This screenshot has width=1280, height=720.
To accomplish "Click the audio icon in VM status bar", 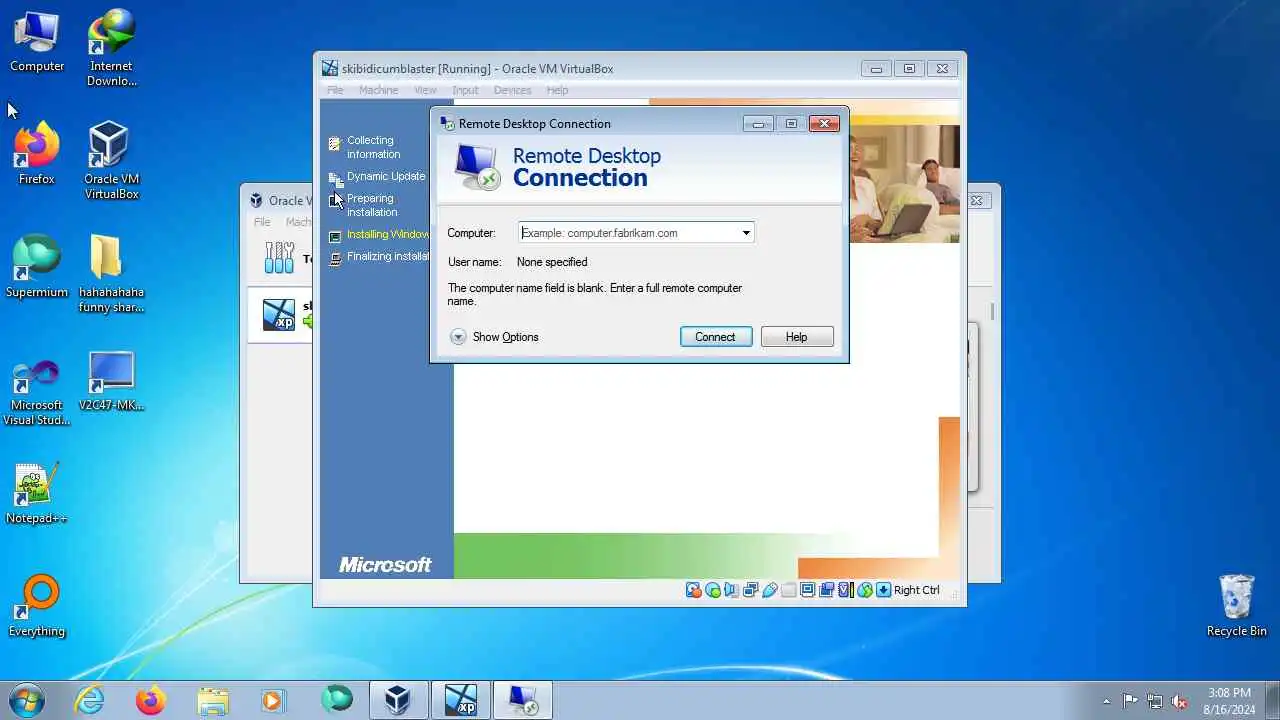I will tap(732, 590).
